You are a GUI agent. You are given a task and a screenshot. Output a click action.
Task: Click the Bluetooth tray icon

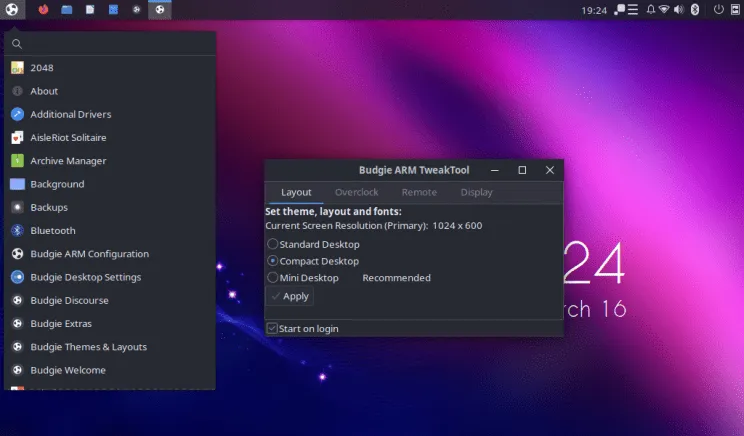[694, 9]
